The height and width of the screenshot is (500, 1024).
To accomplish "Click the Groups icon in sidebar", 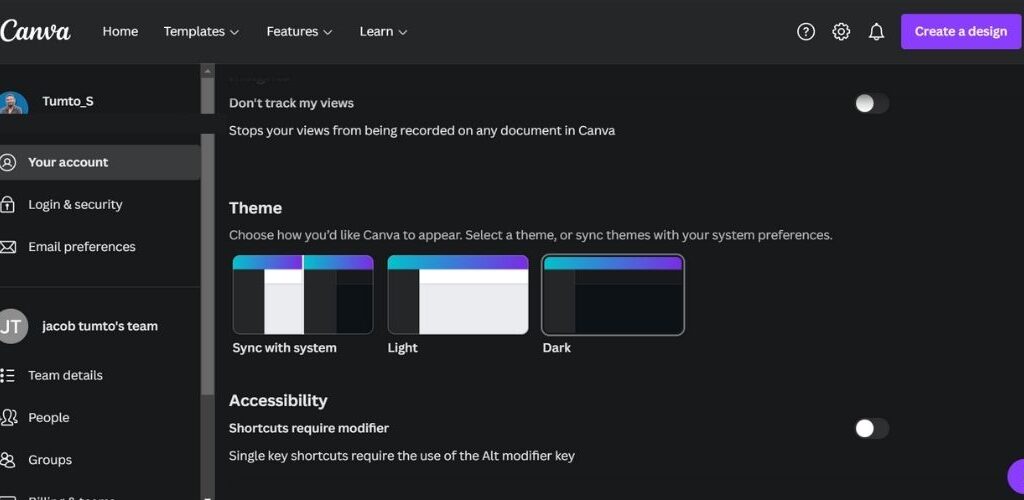I will click(x=8, y=460).
